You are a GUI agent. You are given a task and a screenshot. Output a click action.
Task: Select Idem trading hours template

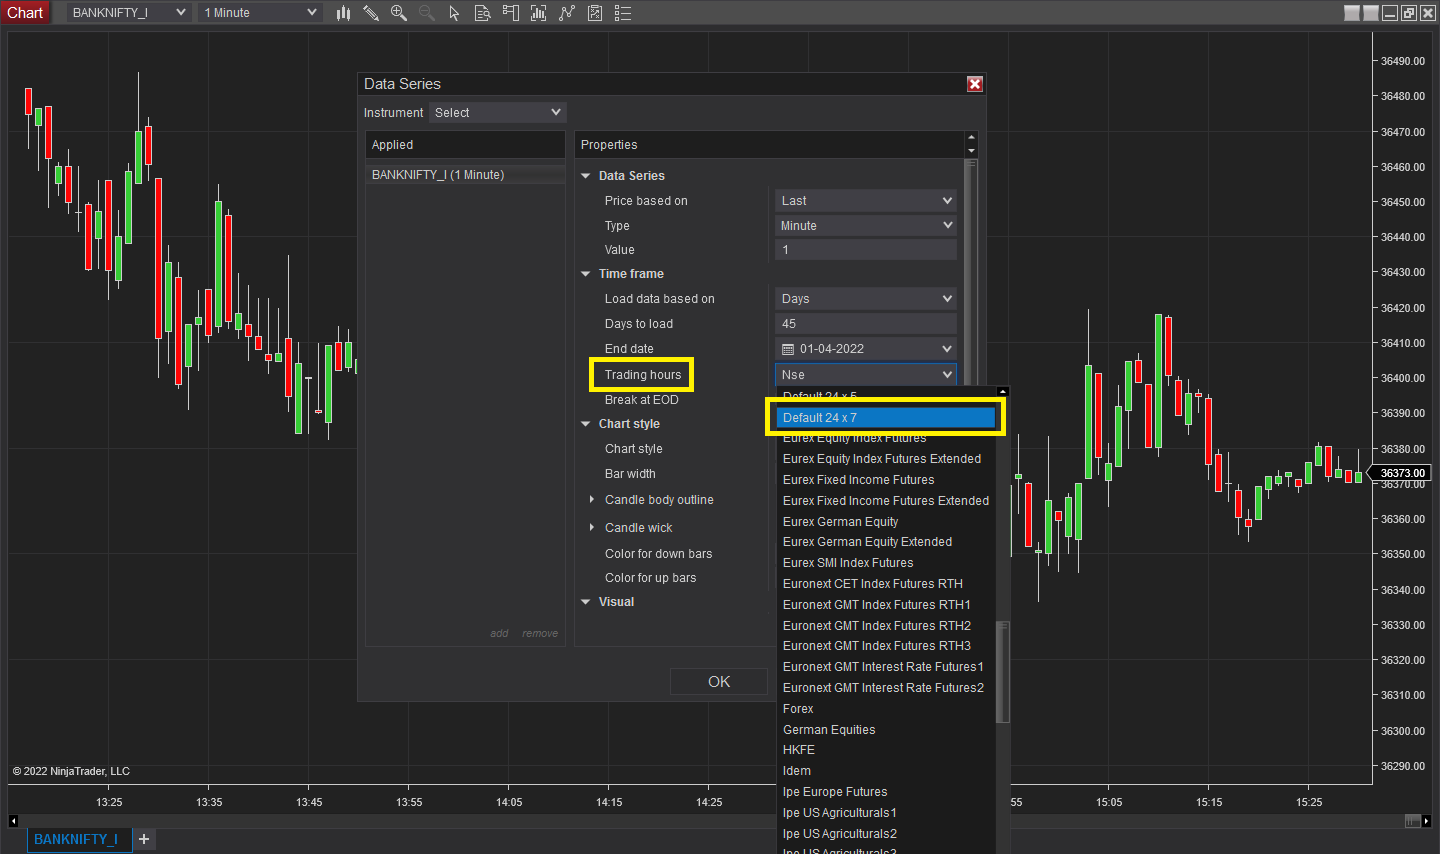coord(886,771)
